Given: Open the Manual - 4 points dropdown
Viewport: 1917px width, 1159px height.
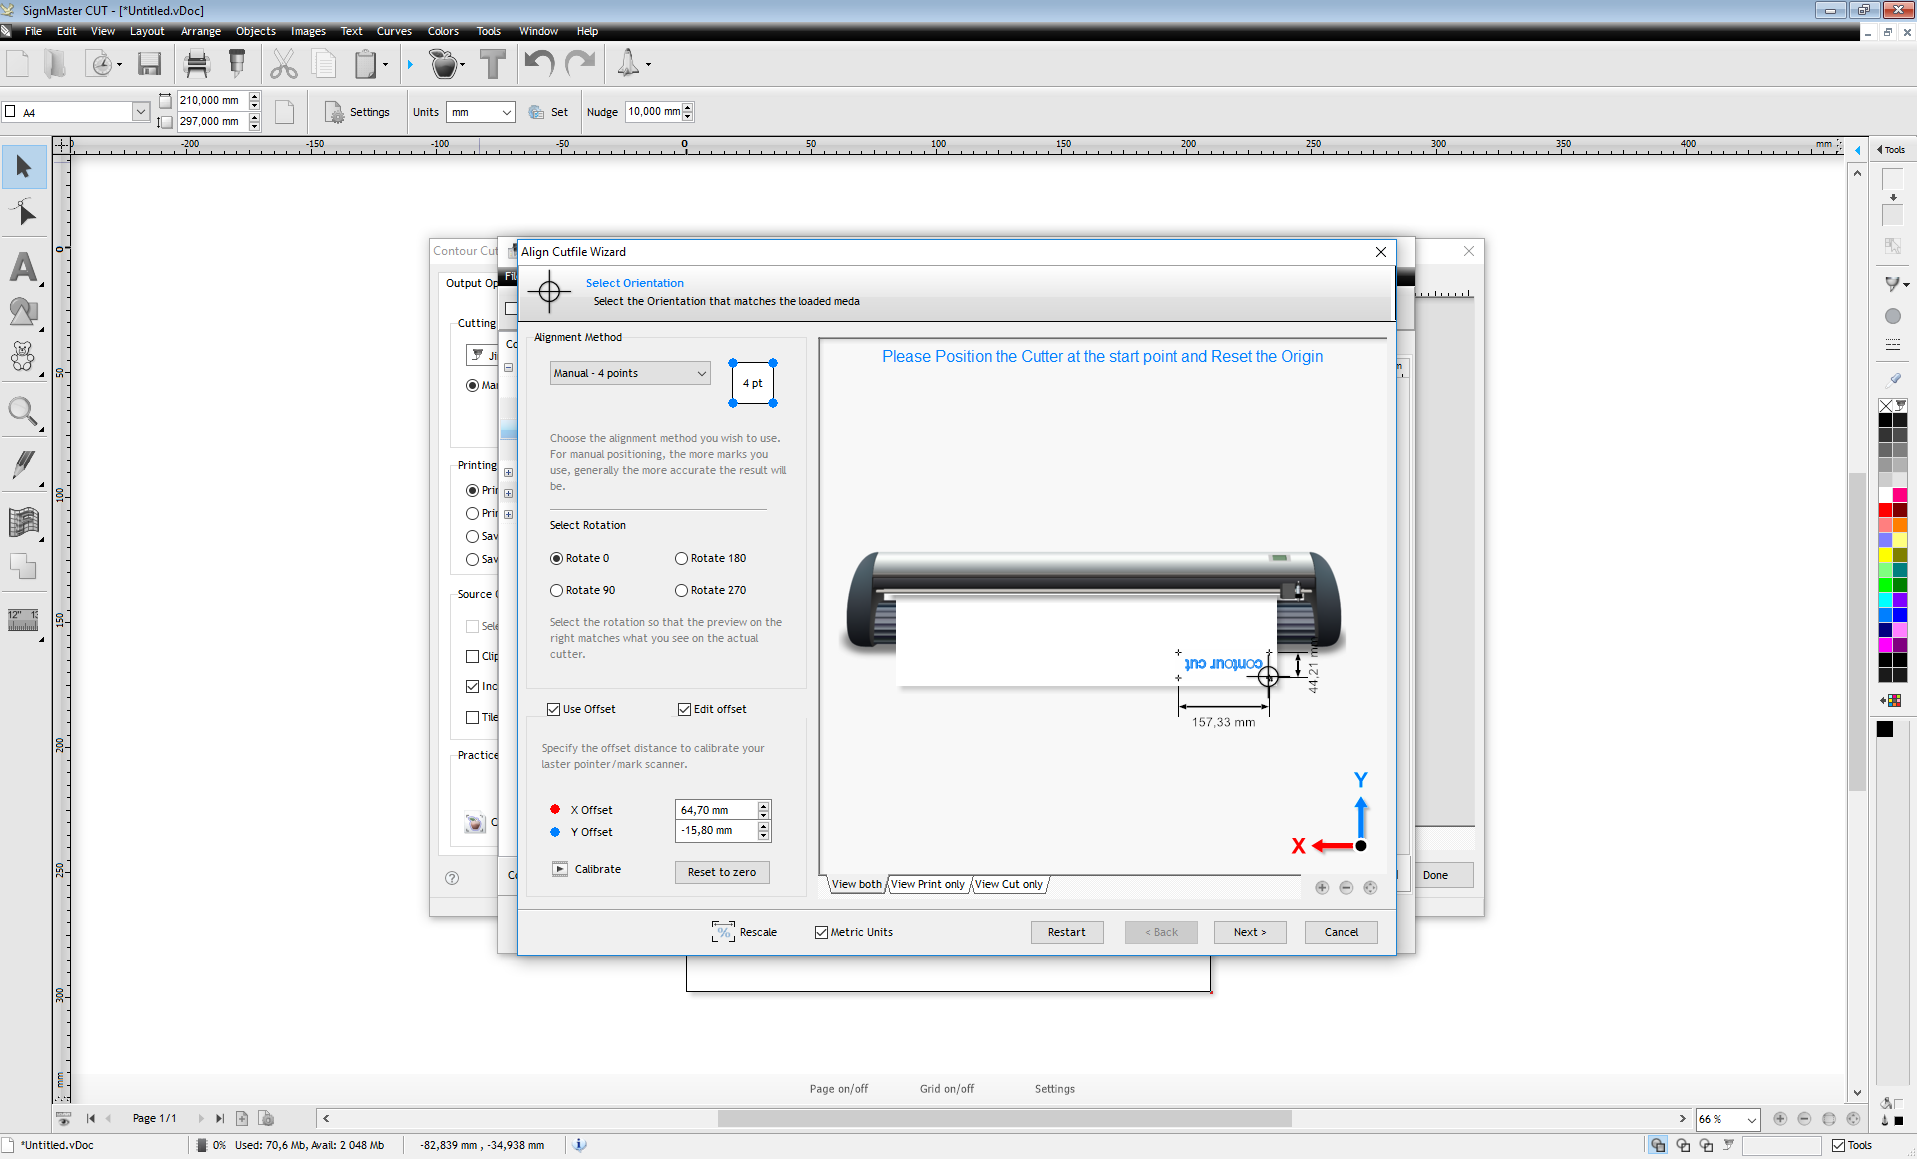Looking at the screenshot, I should 630,373.
